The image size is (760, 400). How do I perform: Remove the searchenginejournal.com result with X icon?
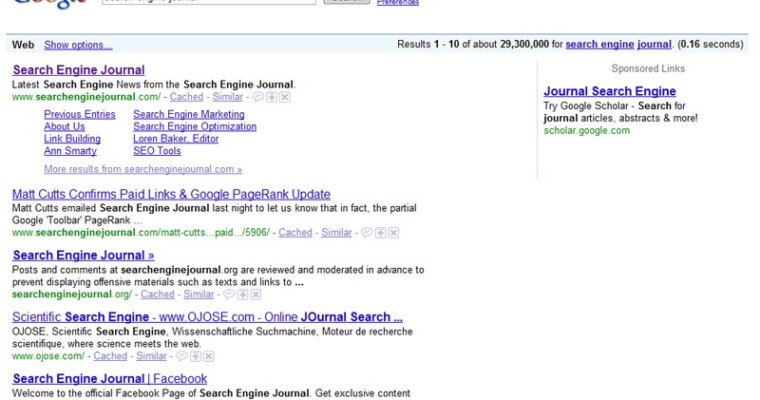(x=285, y=97)
